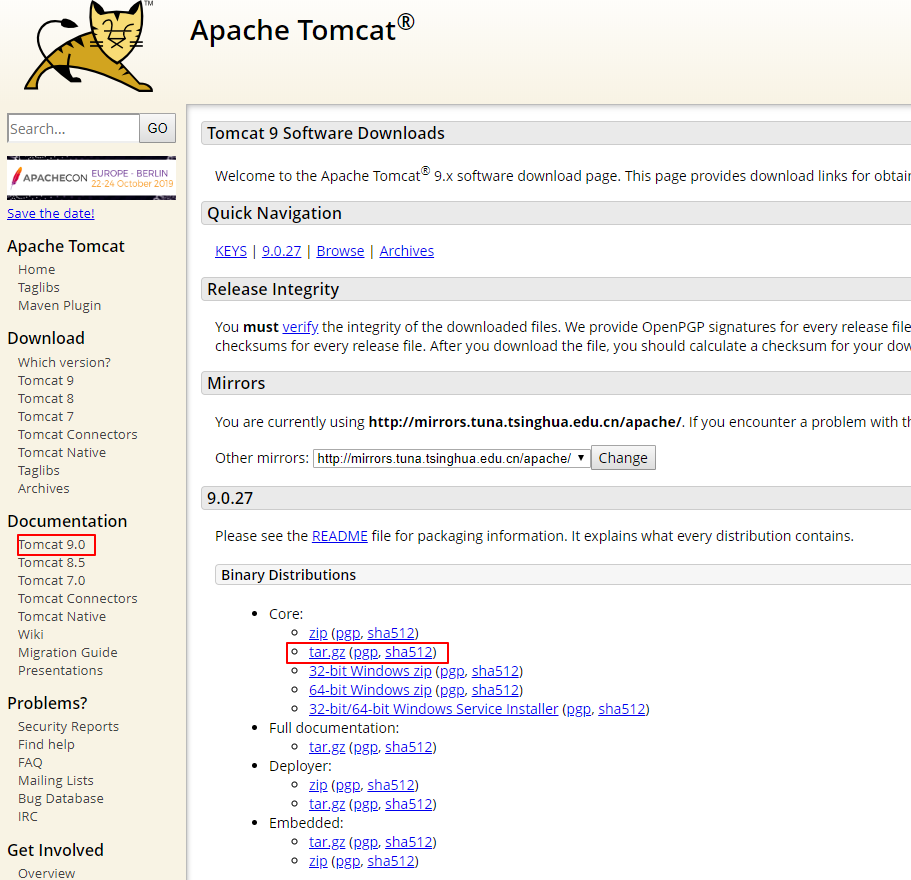Open Which version? under Download

click(64, 362)
